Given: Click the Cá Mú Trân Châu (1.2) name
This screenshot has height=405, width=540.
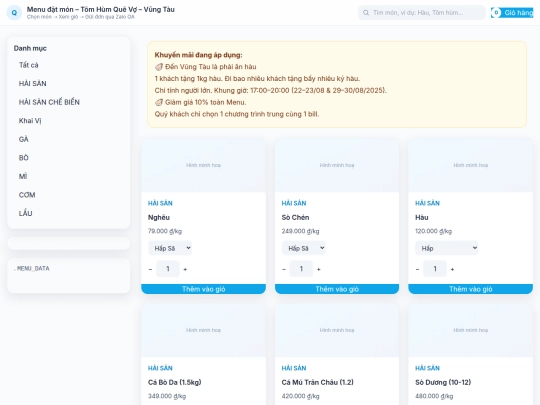Looking at the screenshot, I should [x=318, y=382].
